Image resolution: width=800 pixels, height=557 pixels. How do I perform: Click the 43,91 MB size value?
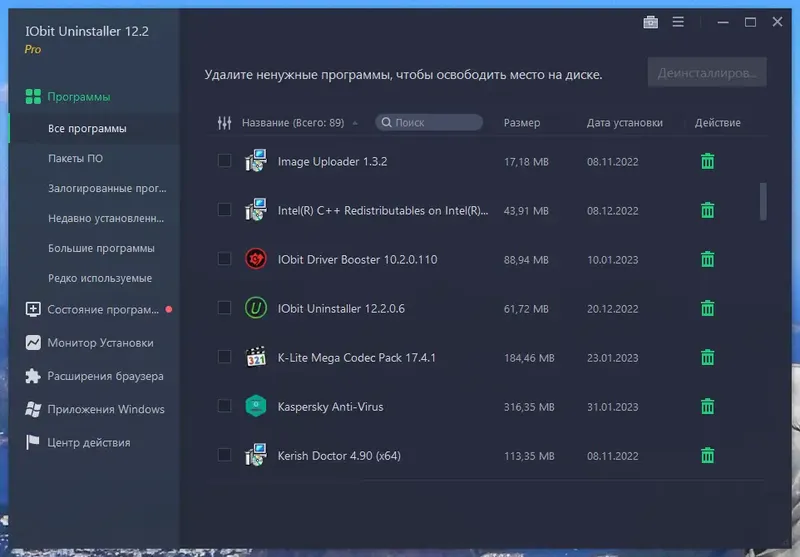[526, 211]
